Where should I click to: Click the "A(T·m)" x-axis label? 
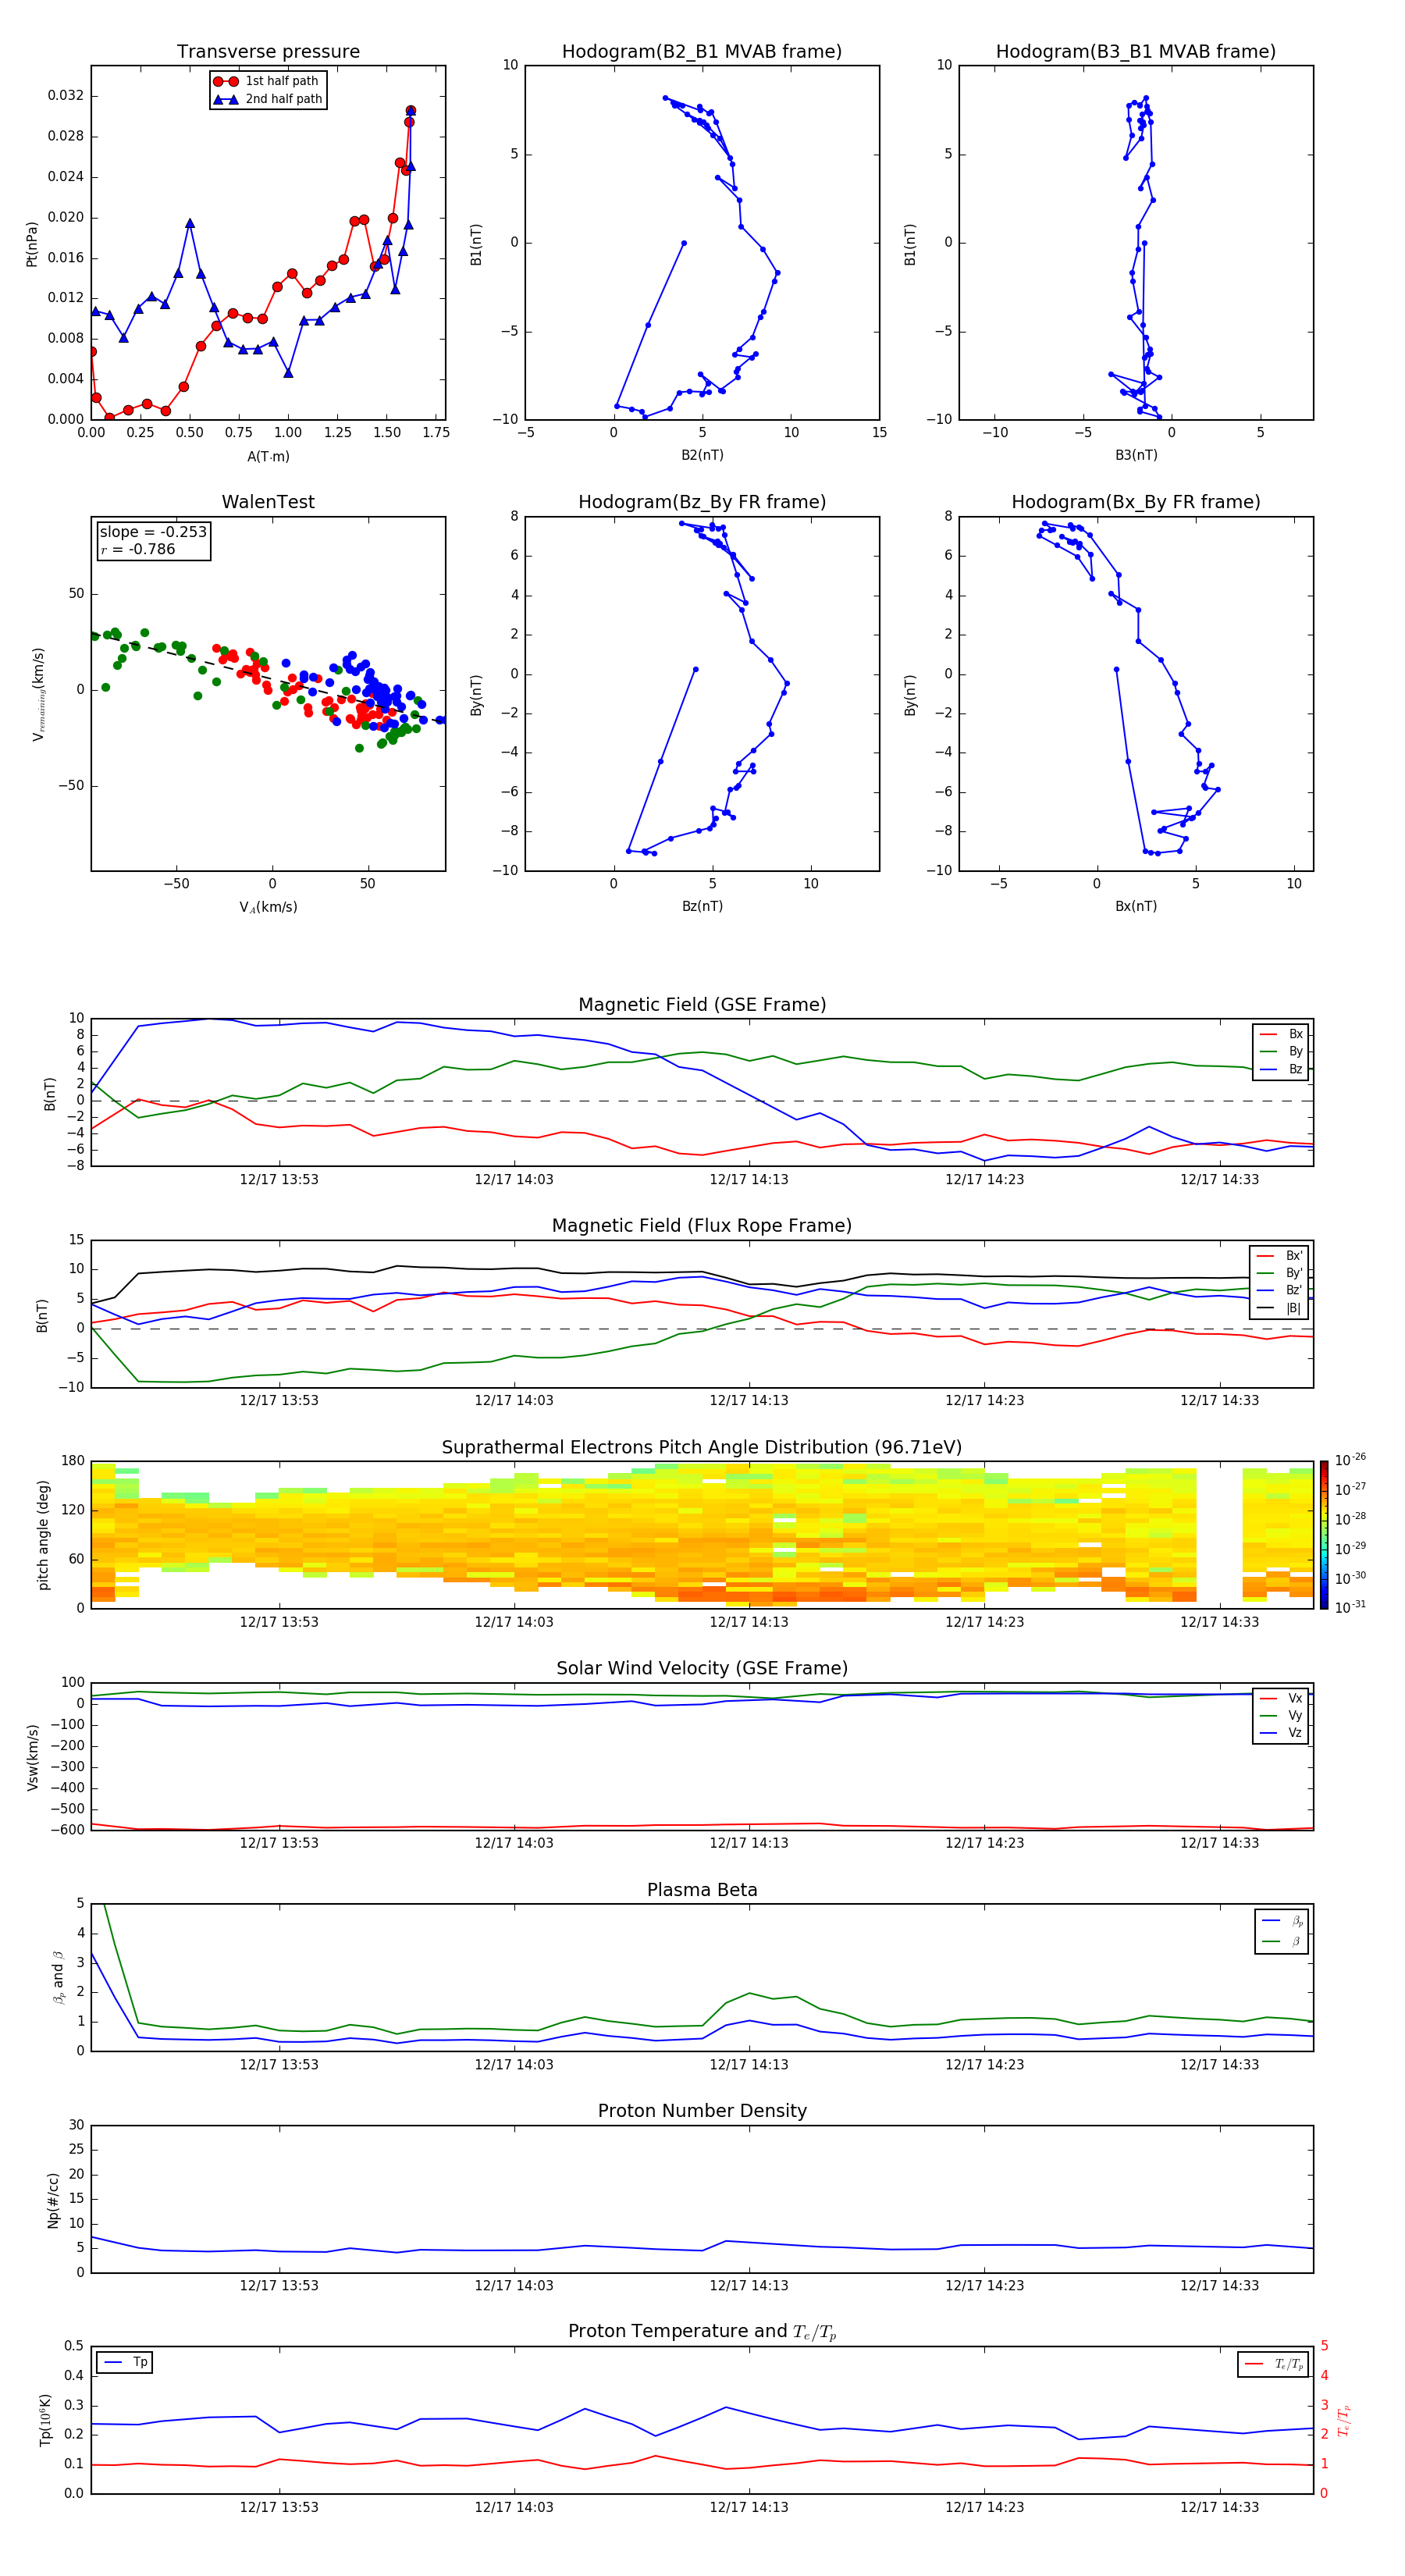(x=268, y=456)
